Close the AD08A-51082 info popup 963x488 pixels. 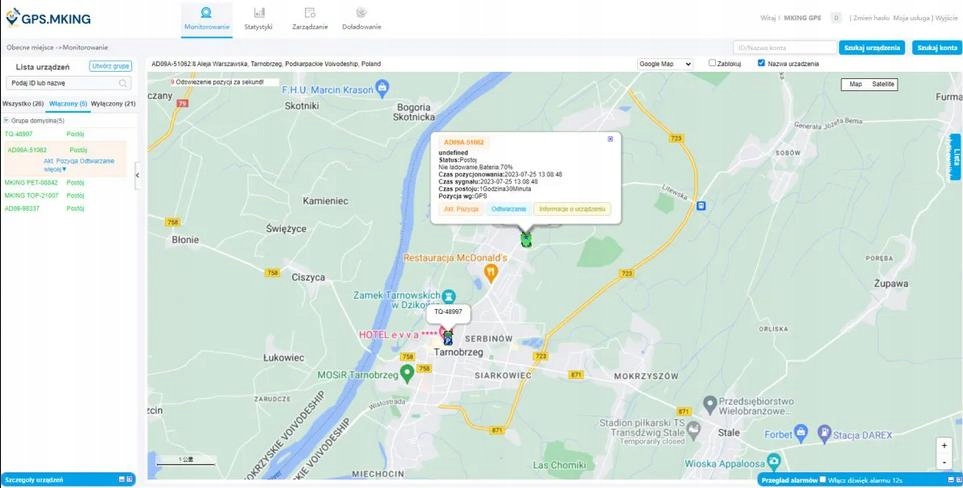pos(610,140)
